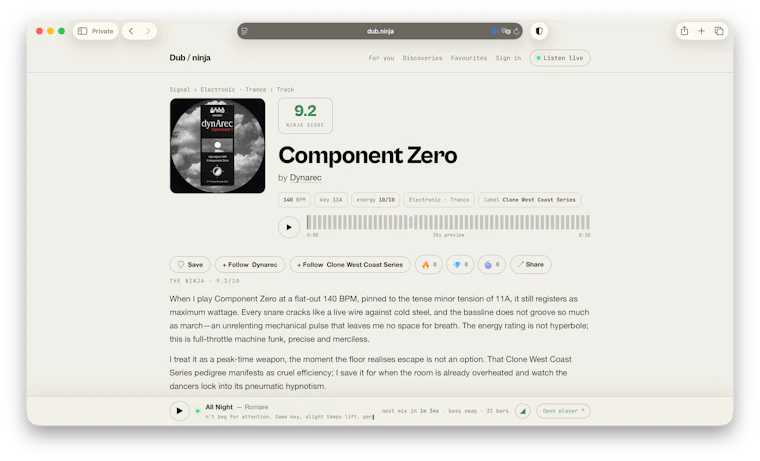Open the Favourites nav item

tap(469, 58)
